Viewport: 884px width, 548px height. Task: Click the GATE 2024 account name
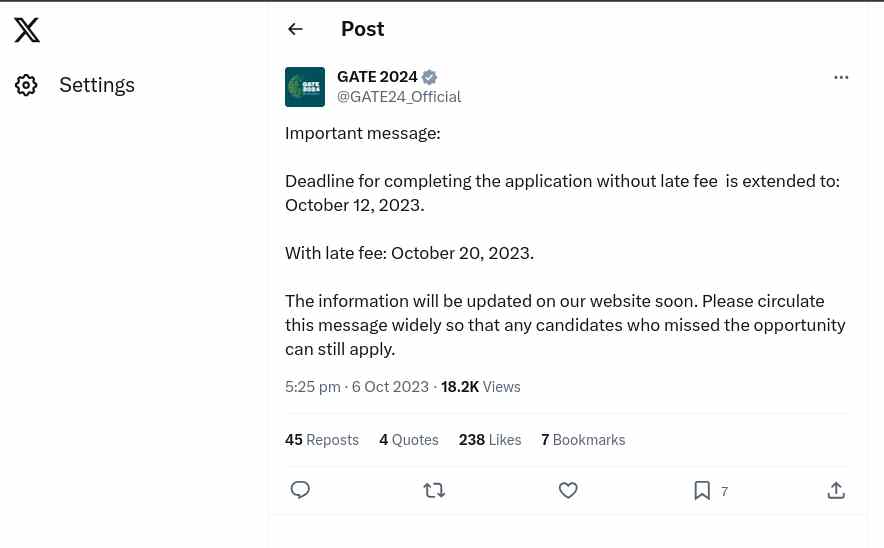coord(377,77)
